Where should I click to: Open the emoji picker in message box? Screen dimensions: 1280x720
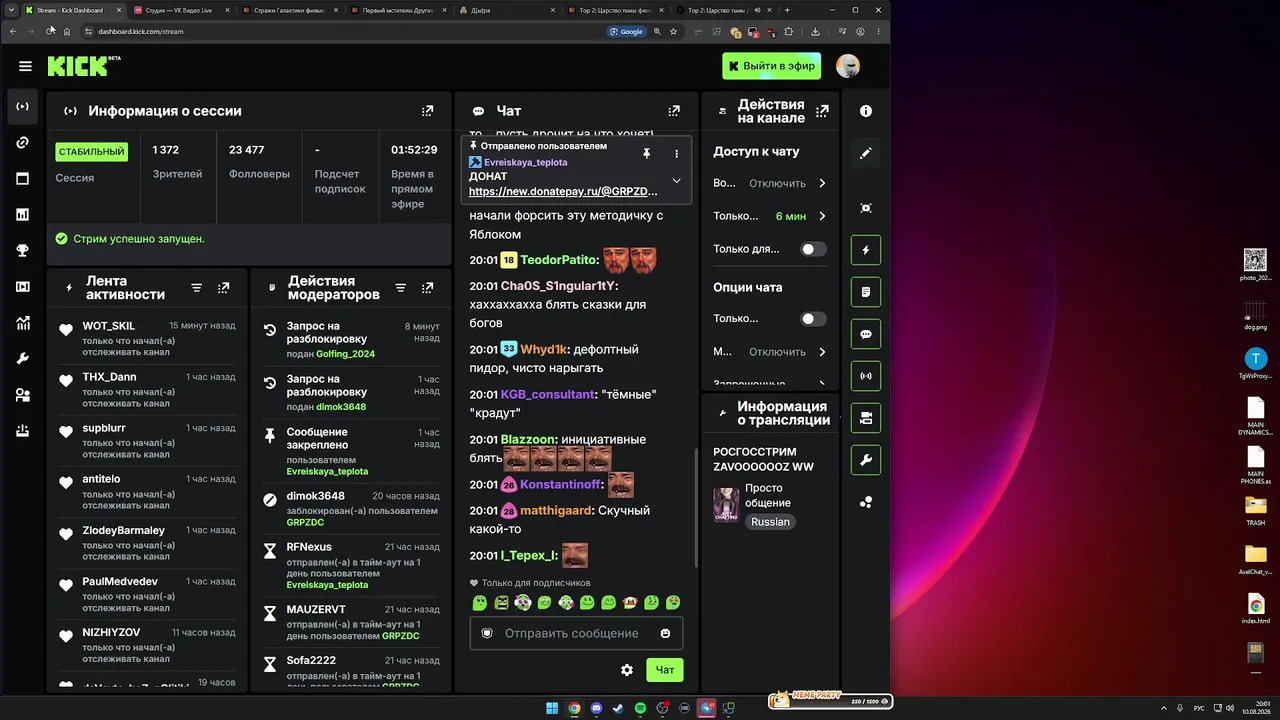point(665,633)
